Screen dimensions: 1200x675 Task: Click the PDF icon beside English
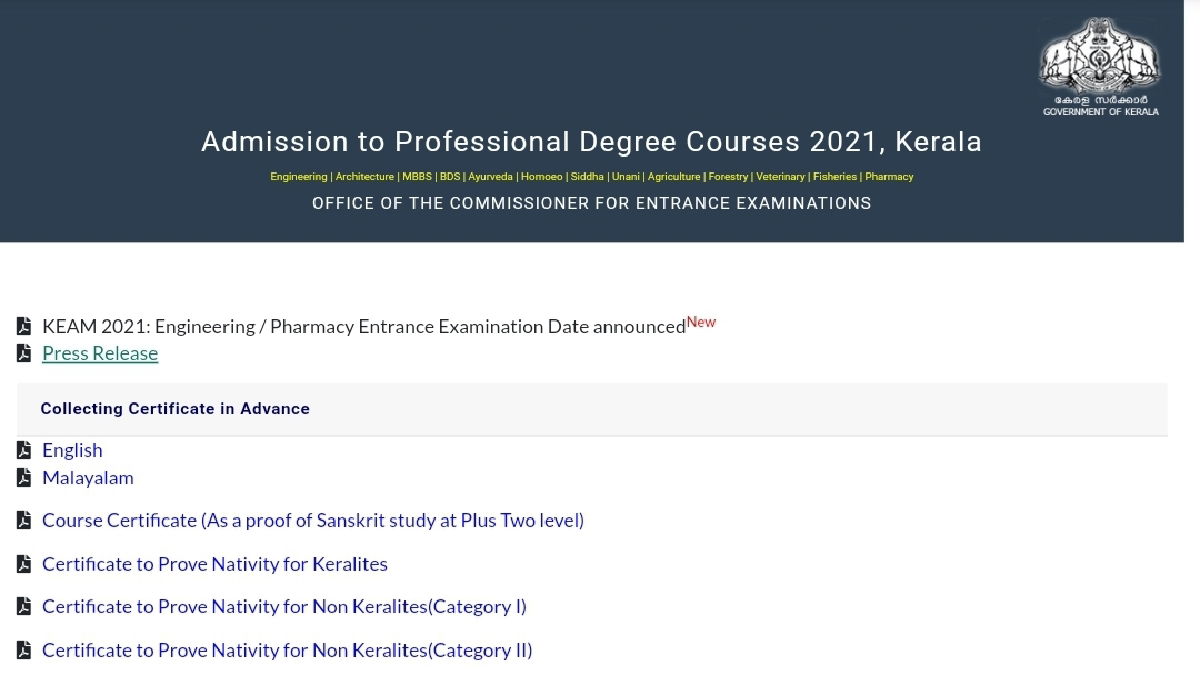[24, 450]
